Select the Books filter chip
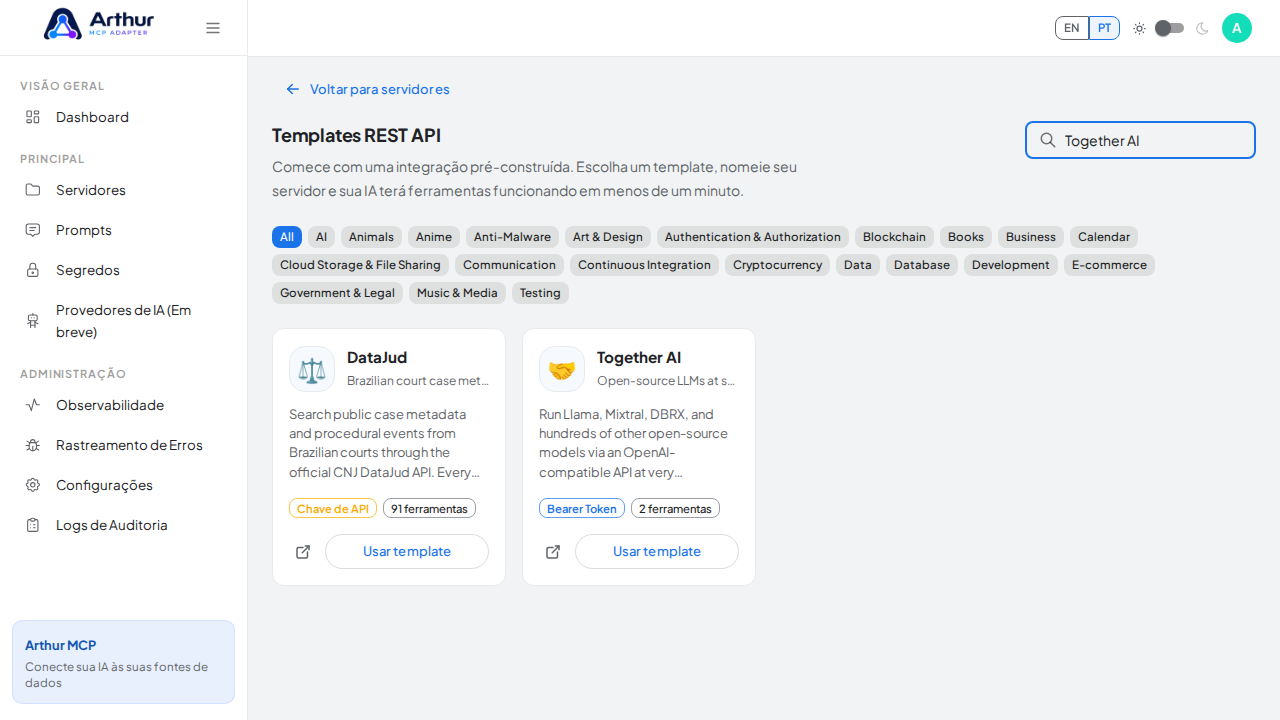The image size is (1280, 720). (966, 237)
